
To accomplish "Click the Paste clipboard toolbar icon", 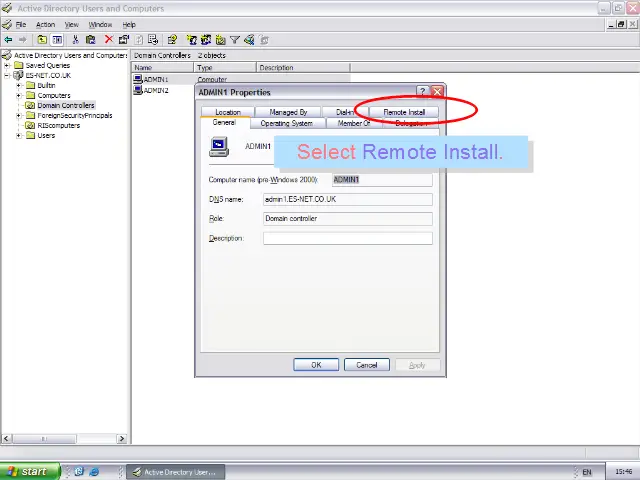I will tap(91, 40).
